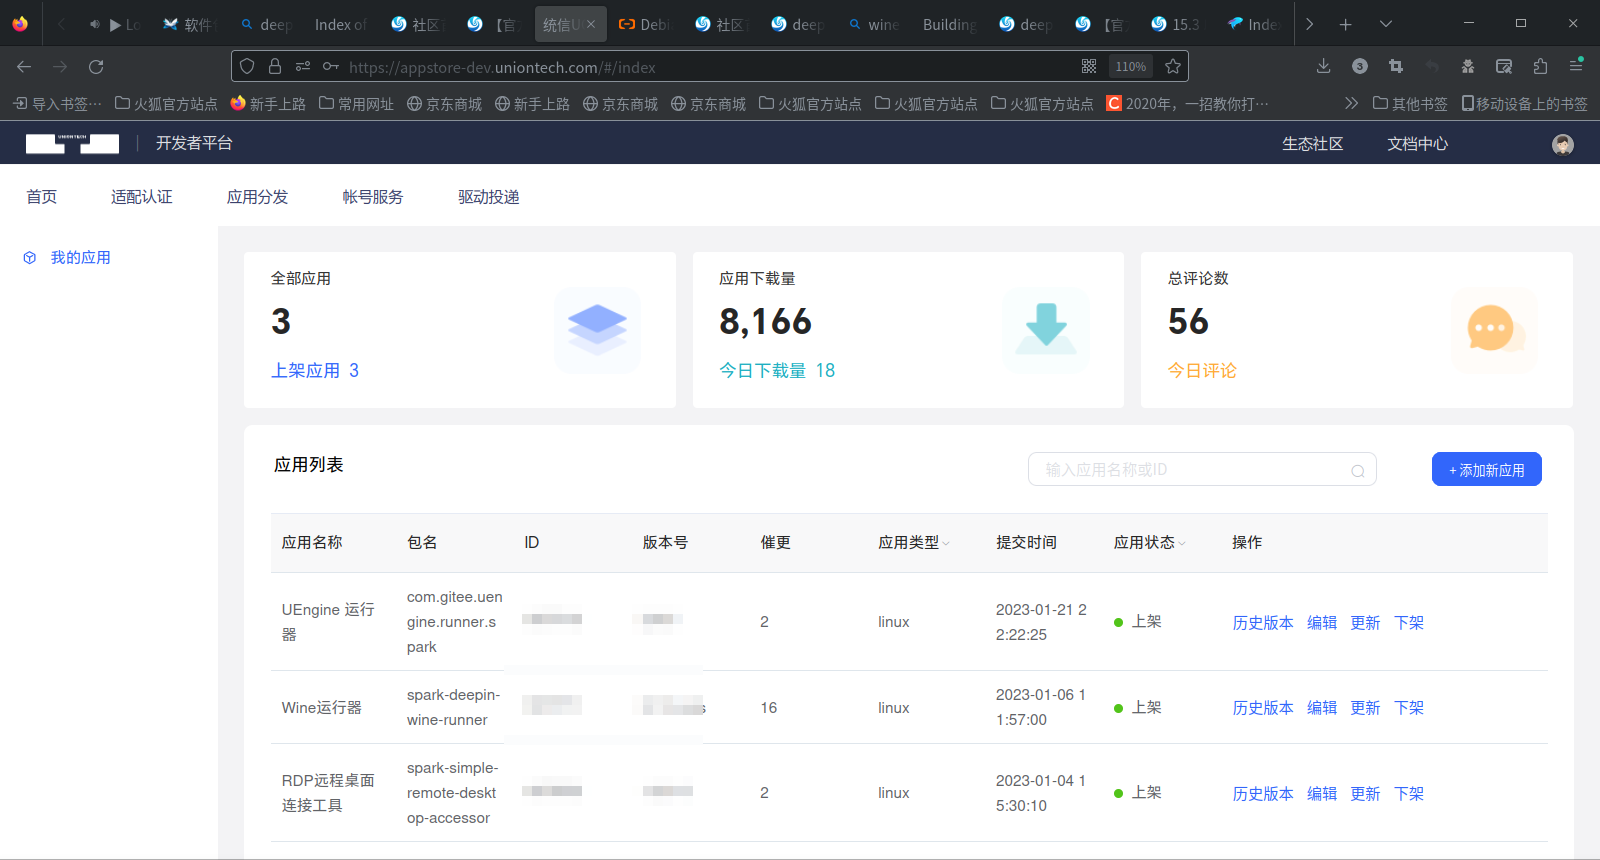
Task: Open the 适配认证 navigation tab
Action: click(141, 197)
